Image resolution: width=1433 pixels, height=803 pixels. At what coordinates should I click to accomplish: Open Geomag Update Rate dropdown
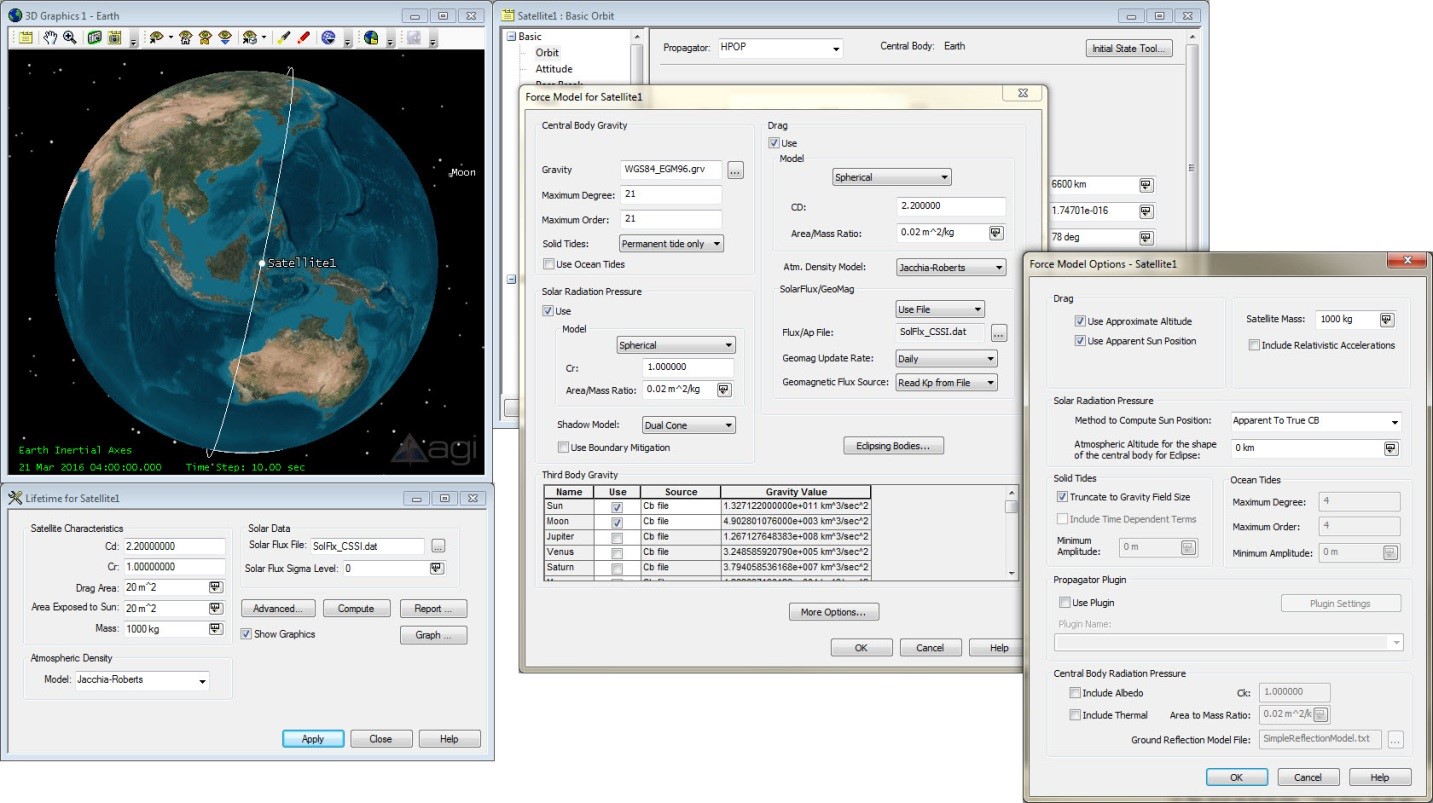(x=946, y=358)
